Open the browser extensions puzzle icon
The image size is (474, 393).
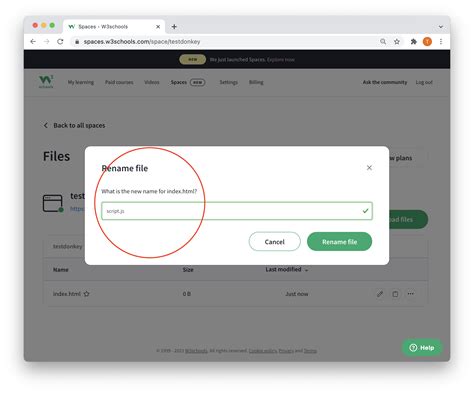click(414, 42)
